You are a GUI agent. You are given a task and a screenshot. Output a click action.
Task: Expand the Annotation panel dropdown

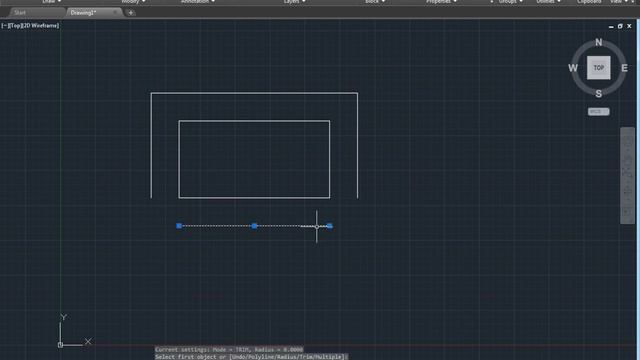(x=198, y=2)
